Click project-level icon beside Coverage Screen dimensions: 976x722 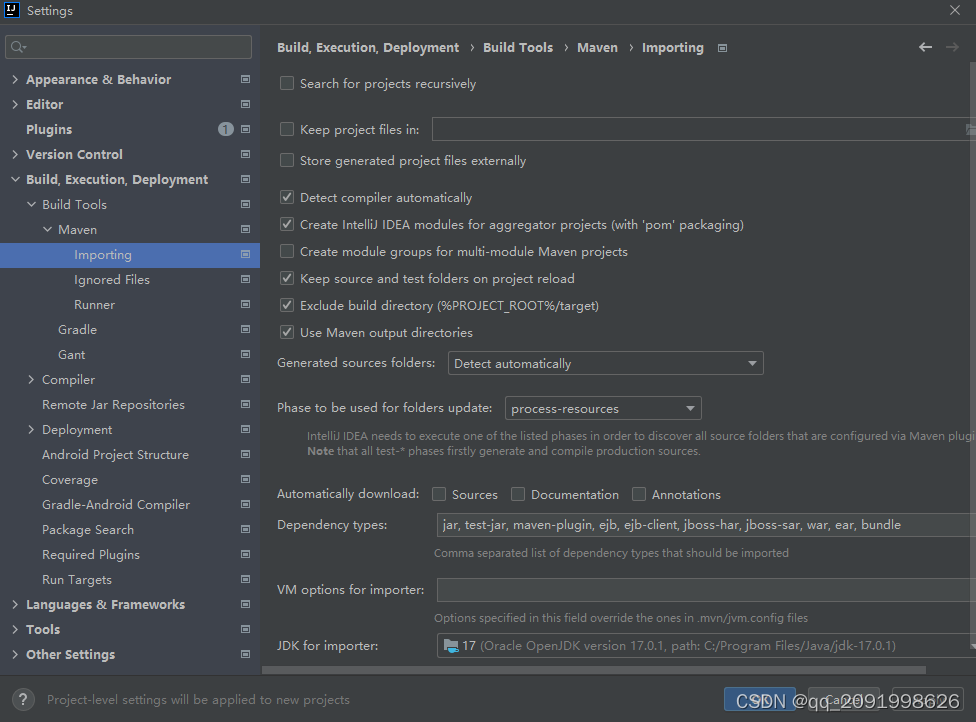245,479
